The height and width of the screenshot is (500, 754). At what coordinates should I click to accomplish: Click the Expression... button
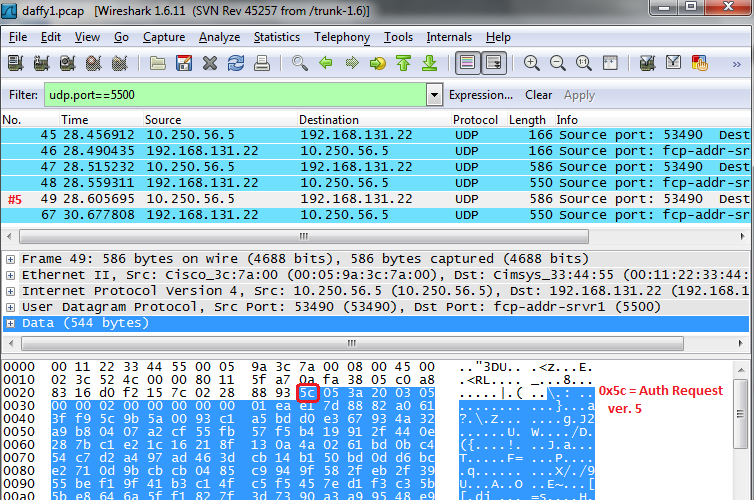[481, 95]
